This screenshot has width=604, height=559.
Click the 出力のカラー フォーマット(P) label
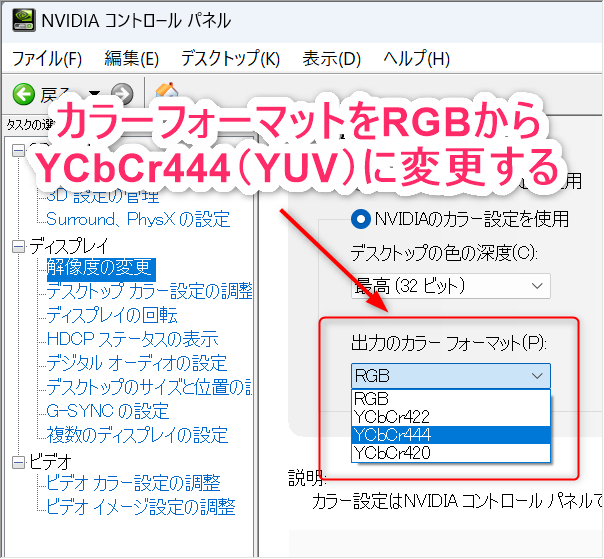449,343
